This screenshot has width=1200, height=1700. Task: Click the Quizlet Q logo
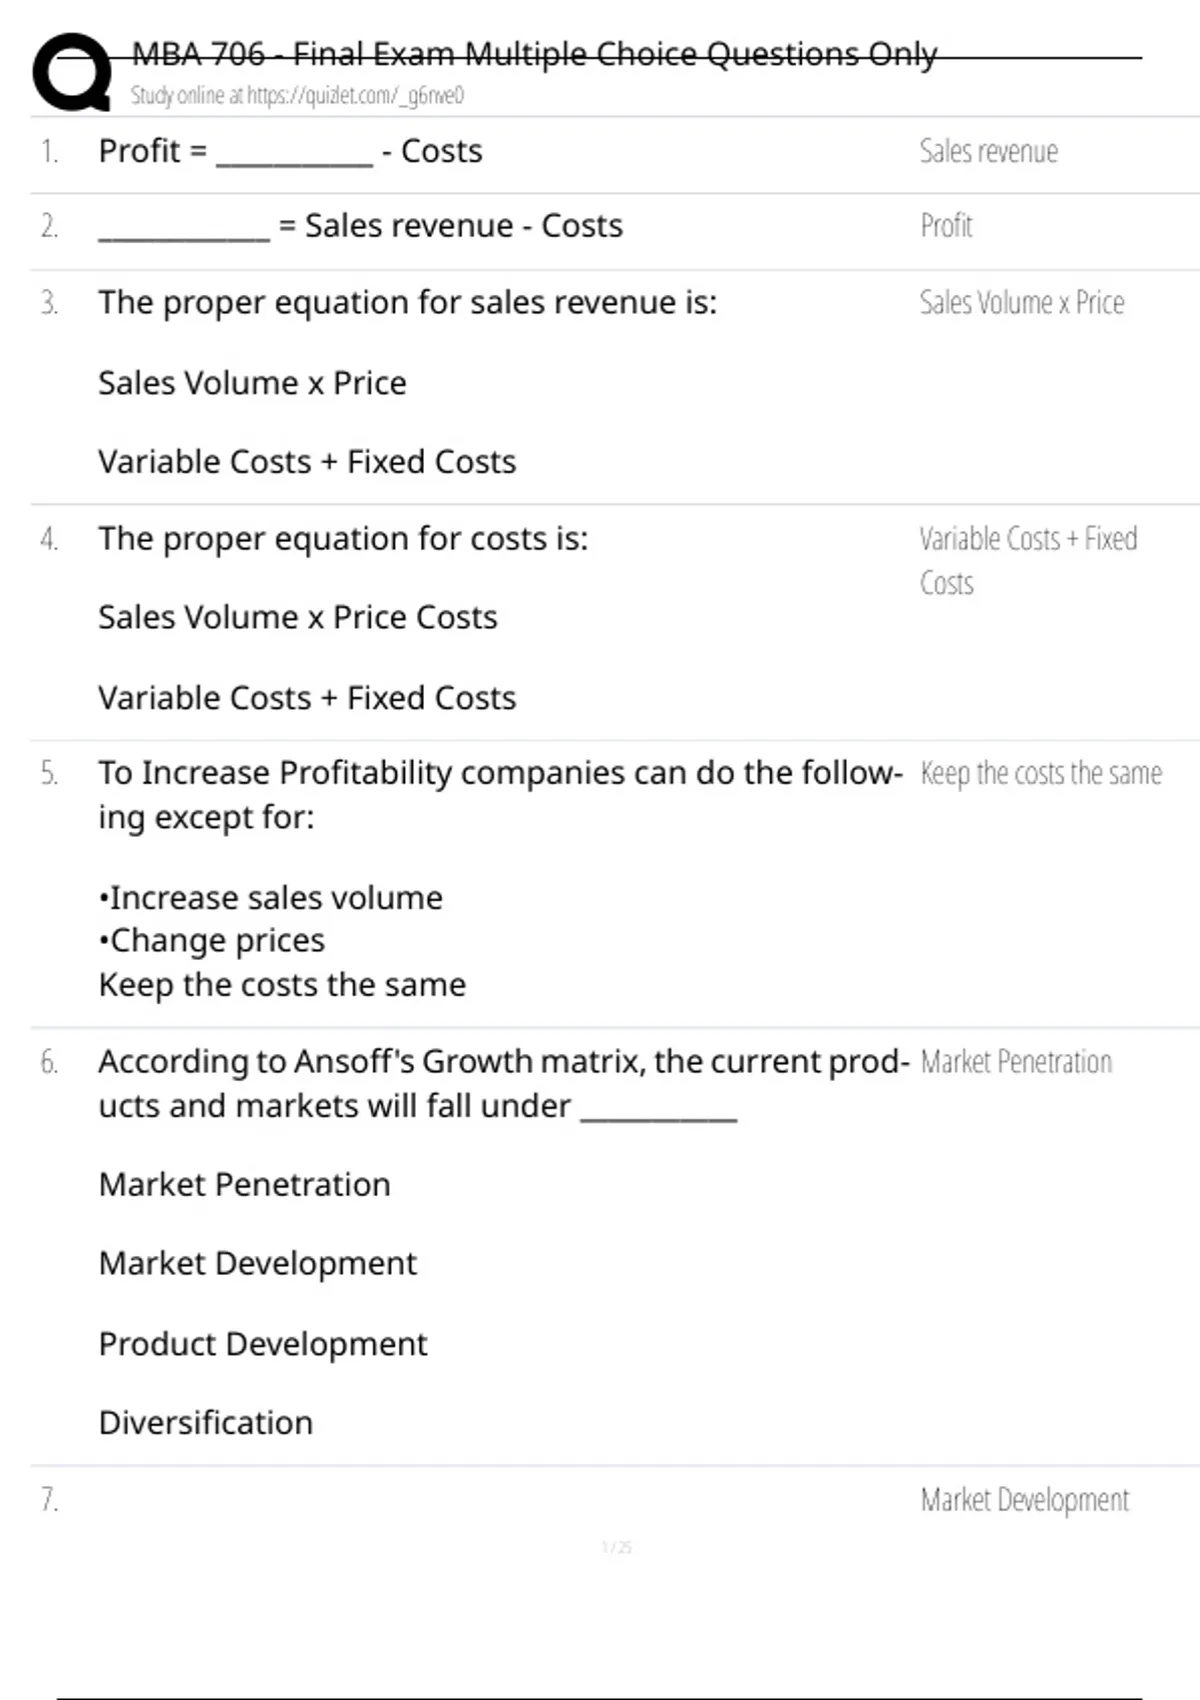click(x=71, y=72)
